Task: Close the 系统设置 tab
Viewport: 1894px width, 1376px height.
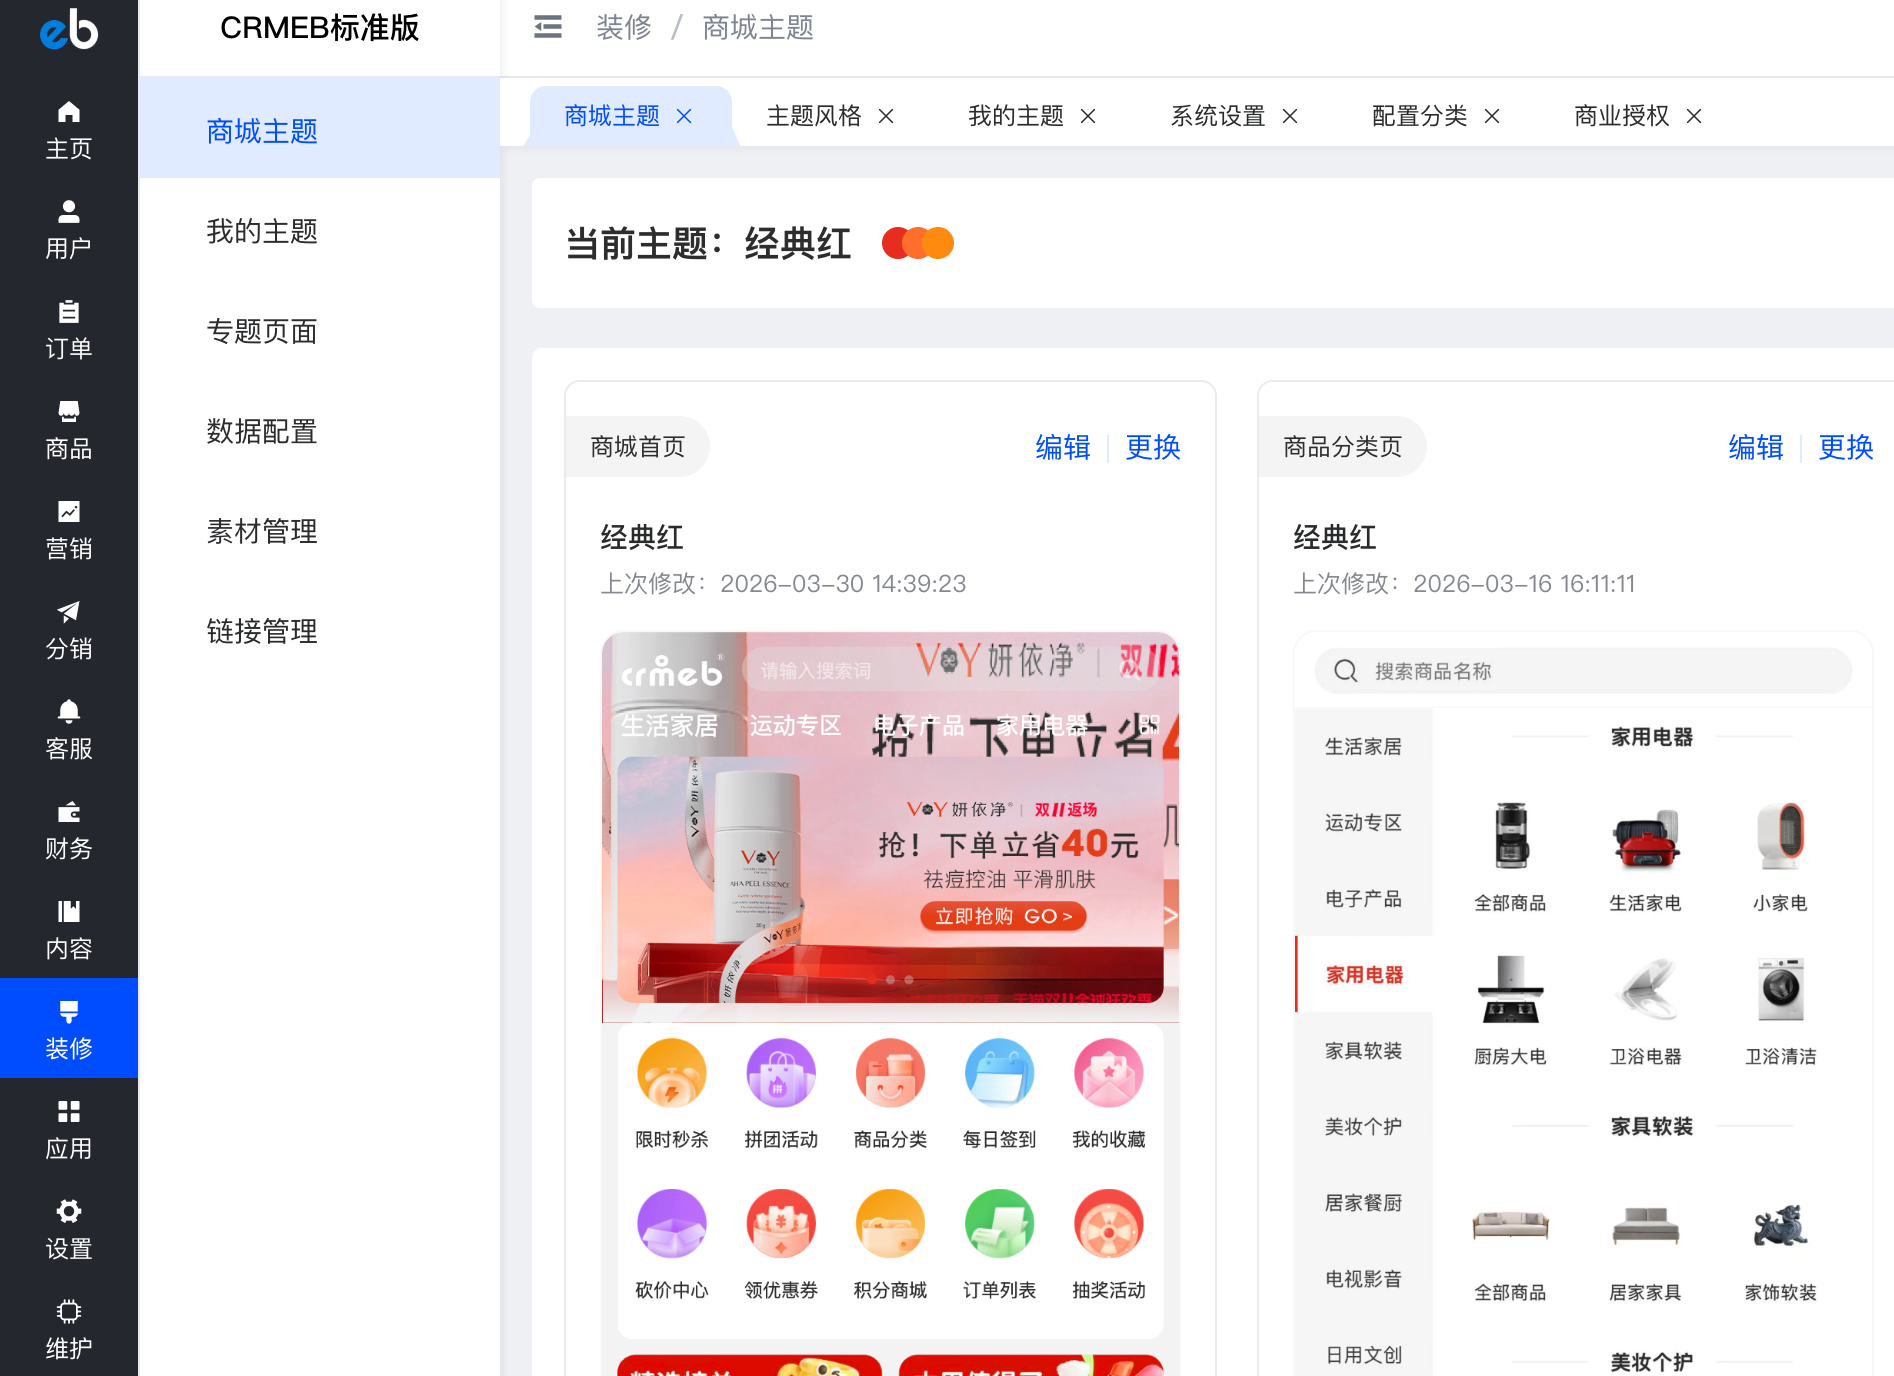Action: (1290, 116)
